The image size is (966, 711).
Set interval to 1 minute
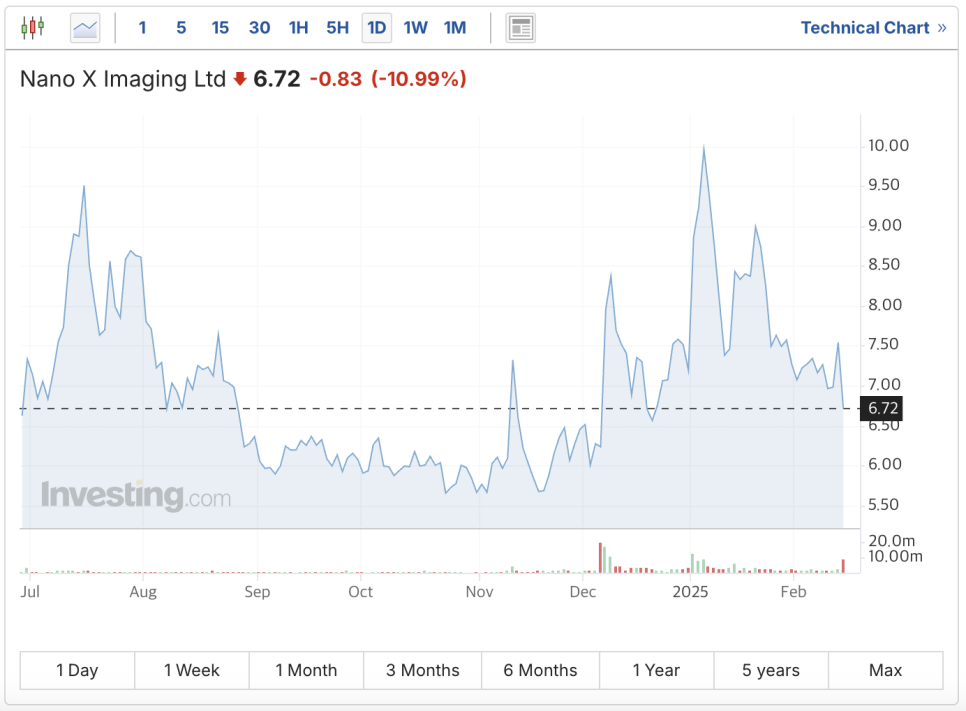tap(142, 28)
